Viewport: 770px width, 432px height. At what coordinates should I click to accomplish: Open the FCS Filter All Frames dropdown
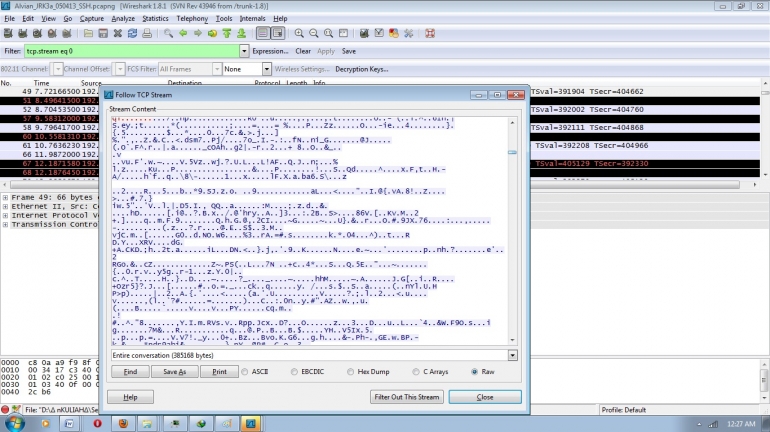(217, 69)
